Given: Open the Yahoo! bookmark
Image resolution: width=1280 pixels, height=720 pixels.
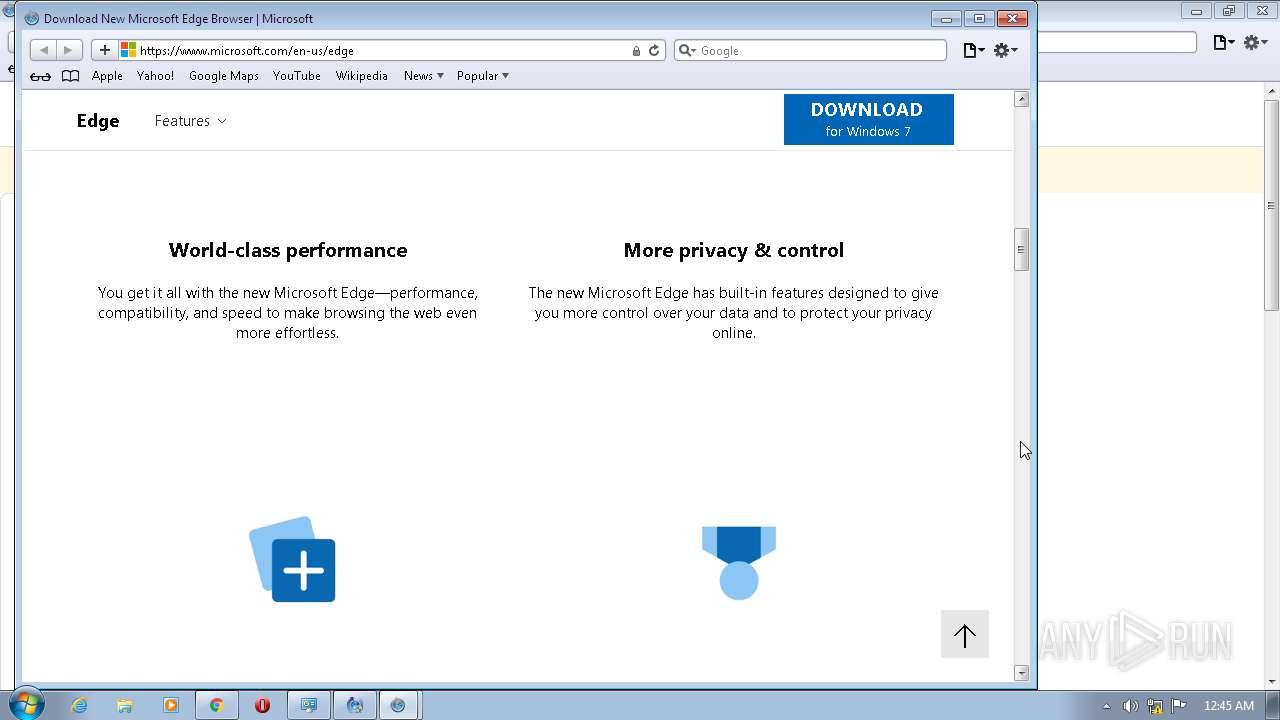Looking at the screenshot, I should coord(155,76).
